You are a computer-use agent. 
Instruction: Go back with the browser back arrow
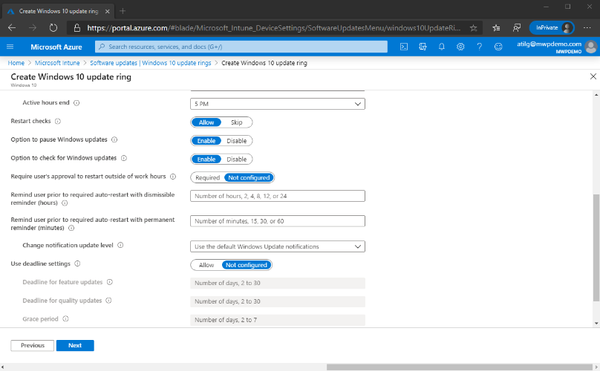[12, 28]
